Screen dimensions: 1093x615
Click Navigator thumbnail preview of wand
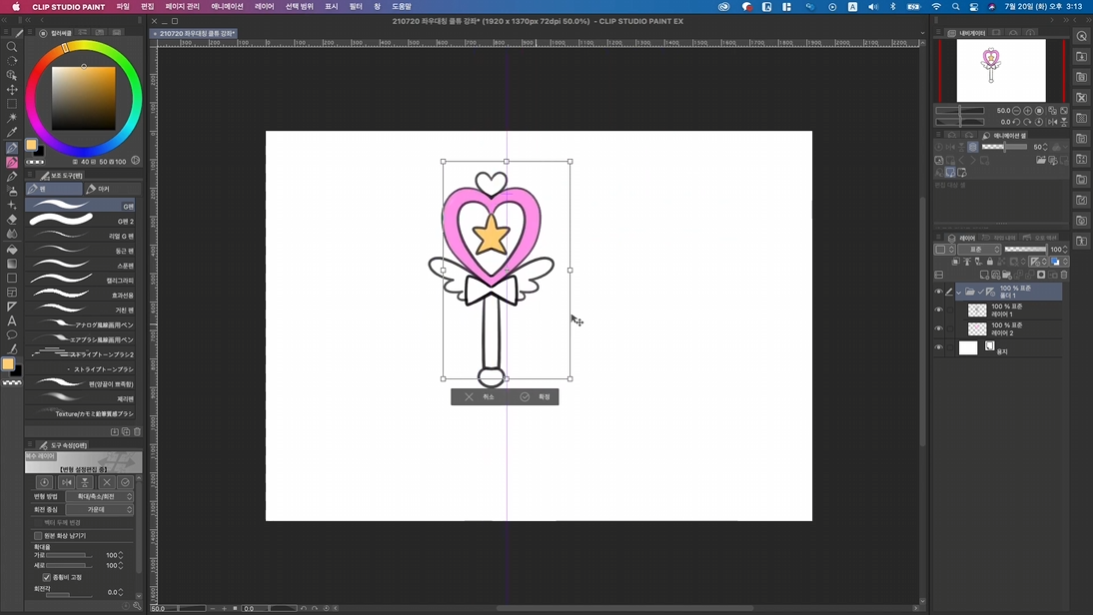(x=1000, y=70)
